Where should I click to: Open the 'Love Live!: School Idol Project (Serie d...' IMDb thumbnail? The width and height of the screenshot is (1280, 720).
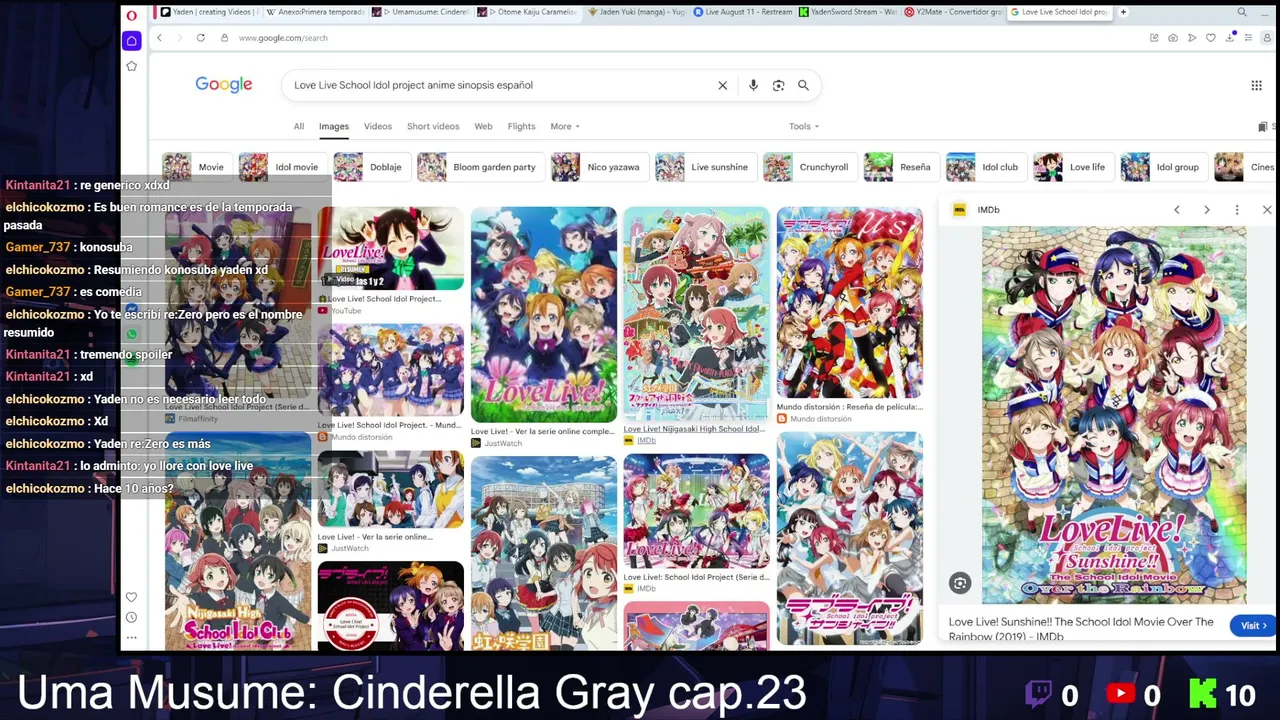pyautogui.click(x=697, y=512)
